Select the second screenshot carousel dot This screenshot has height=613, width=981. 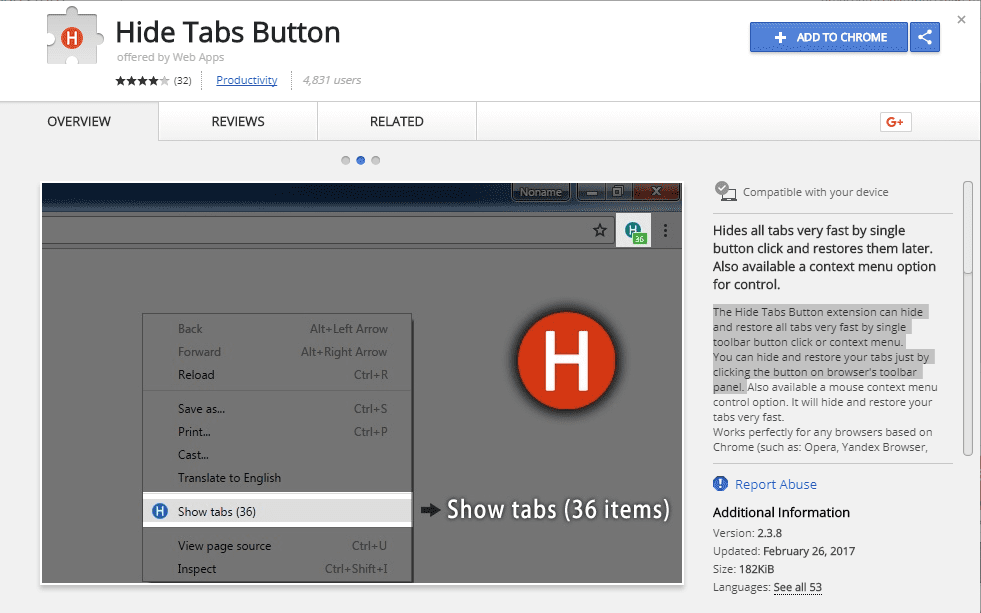pos(360,160)
